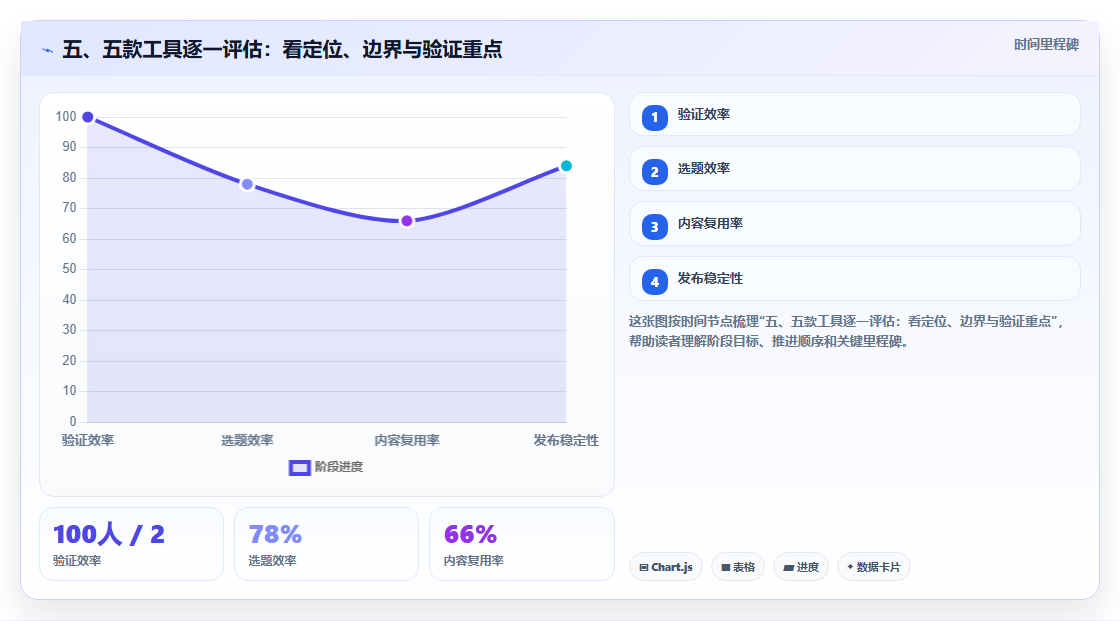This screenshot has width=1120, height=621.
Task: Click the number 4 badge for 发布稳定性
Action: coord(654,282)
